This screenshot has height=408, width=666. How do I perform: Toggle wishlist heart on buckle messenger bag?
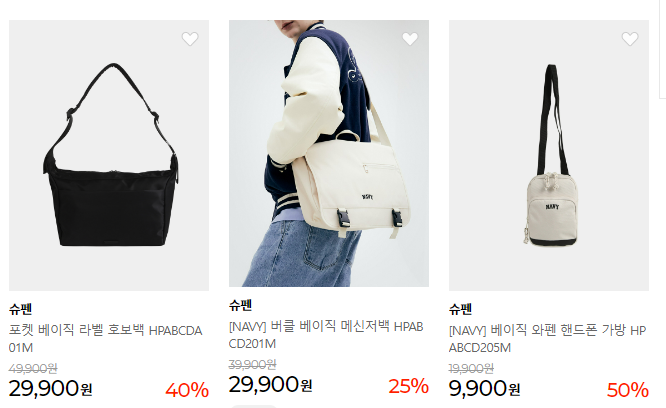(410, 39)
